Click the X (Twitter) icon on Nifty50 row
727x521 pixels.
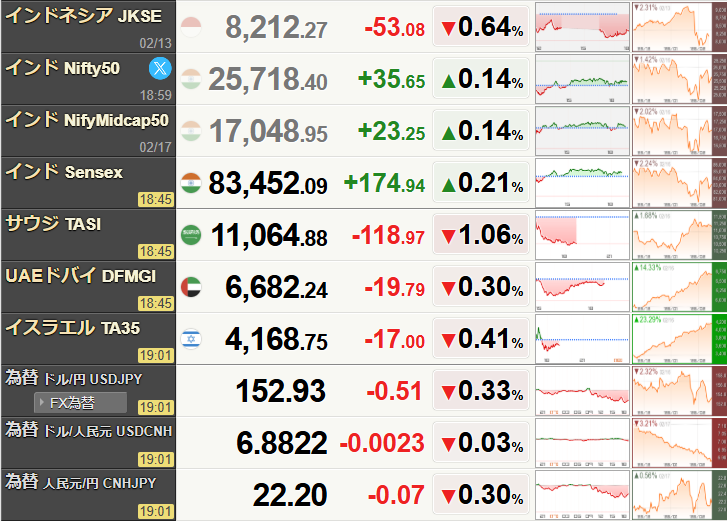click(x=160, y=69)
